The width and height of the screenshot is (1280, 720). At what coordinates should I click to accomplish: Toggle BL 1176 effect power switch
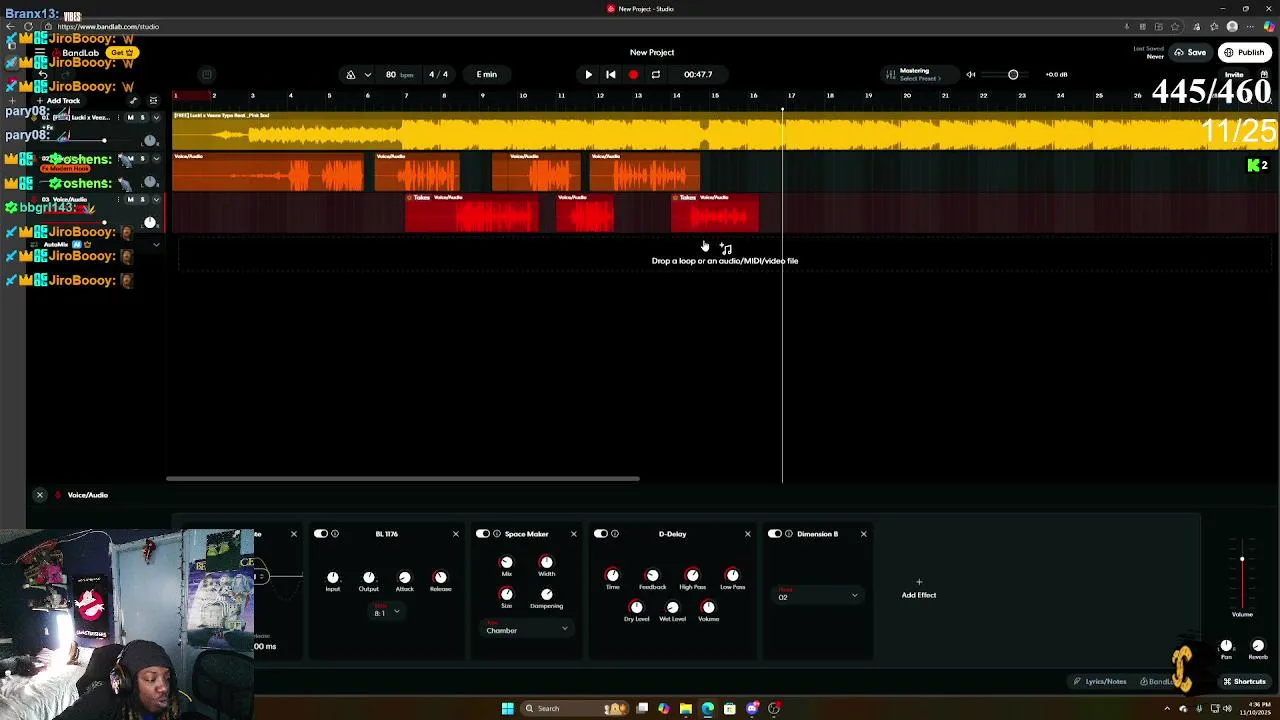(321, 534)
